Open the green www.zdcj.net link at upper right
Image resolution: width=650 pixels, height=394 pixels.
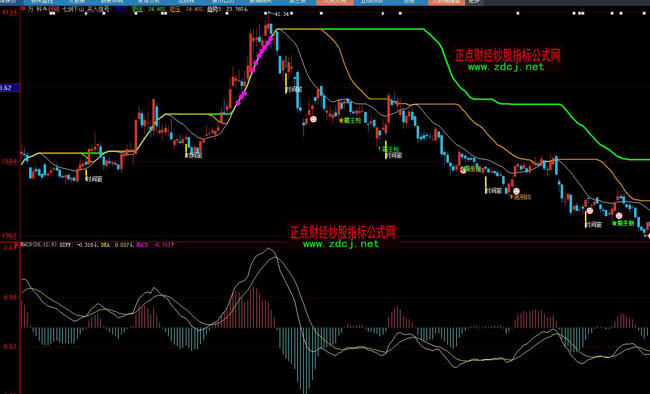point(506,67)
